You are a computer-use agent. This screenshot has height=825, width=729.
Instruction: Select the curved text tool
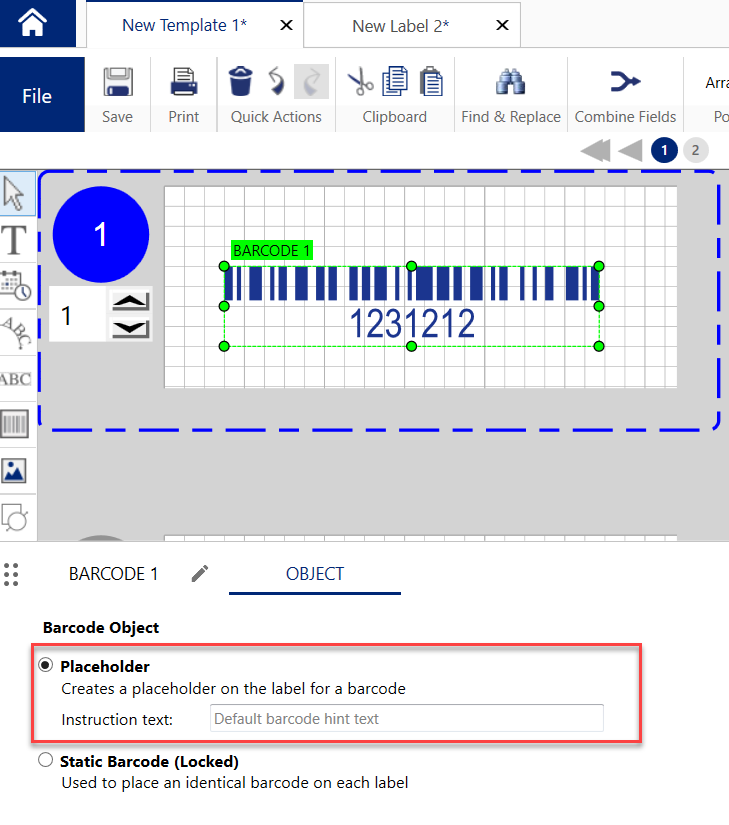tap(16, 333)
